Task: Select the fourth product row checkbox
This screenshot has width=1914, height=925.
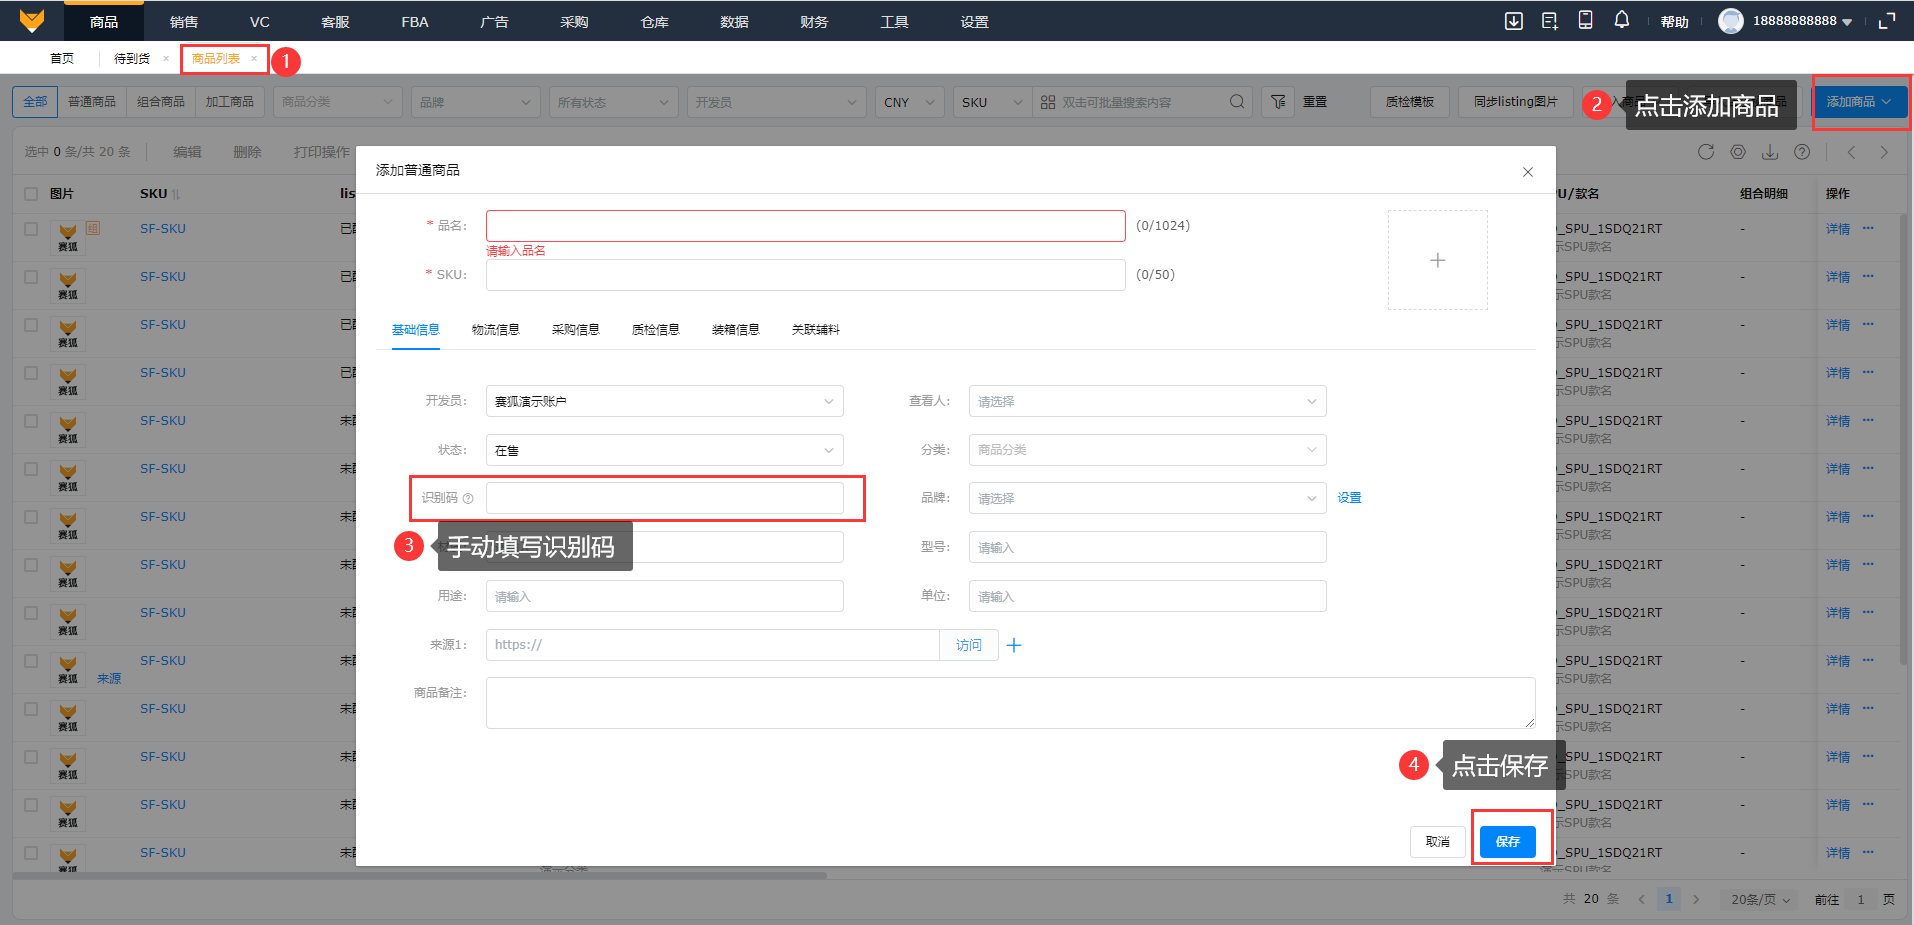Action: pos(31,373)
